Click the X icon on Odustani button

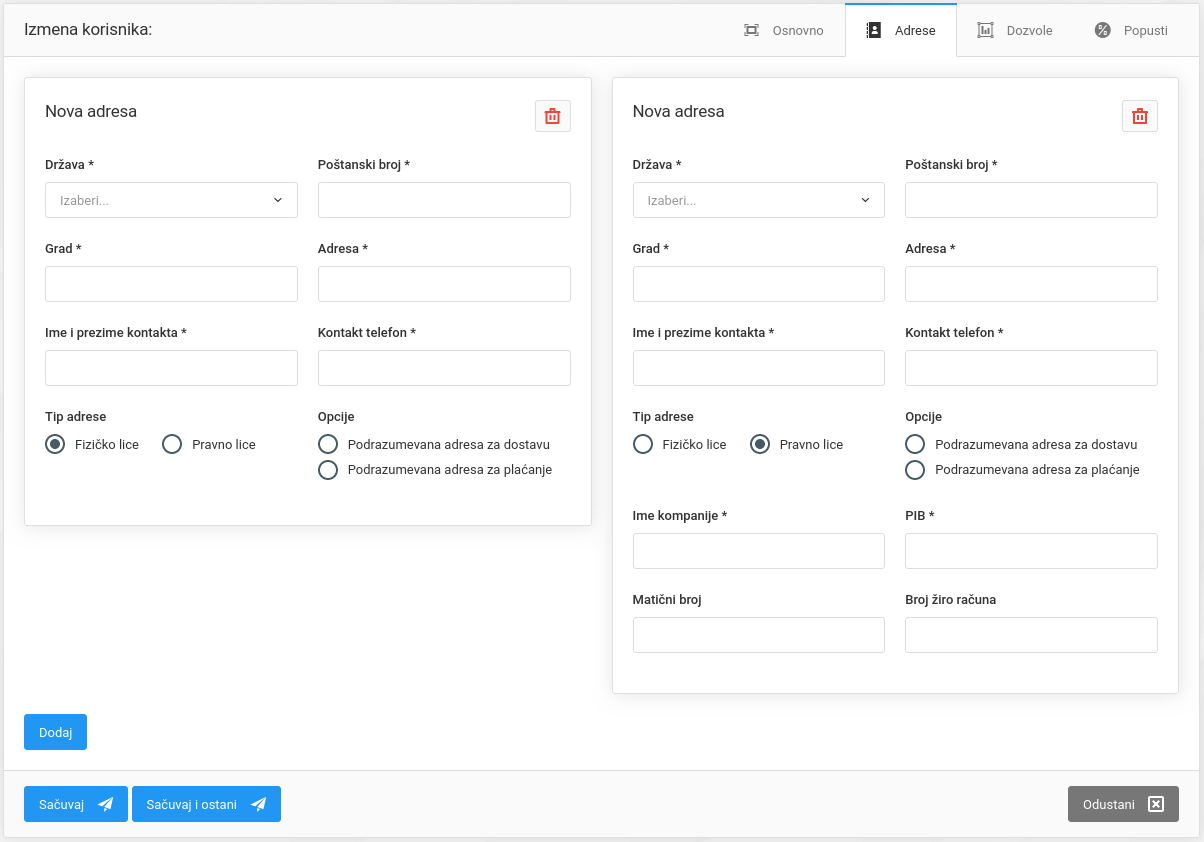(1156, 804)
